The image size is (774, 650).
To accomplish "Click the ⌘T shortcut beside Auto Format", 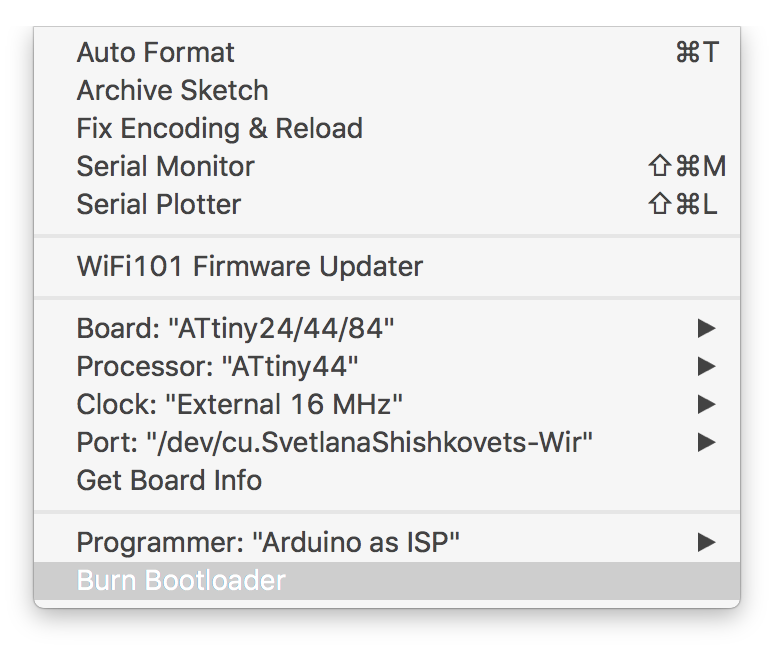I will tap(697, 52).
